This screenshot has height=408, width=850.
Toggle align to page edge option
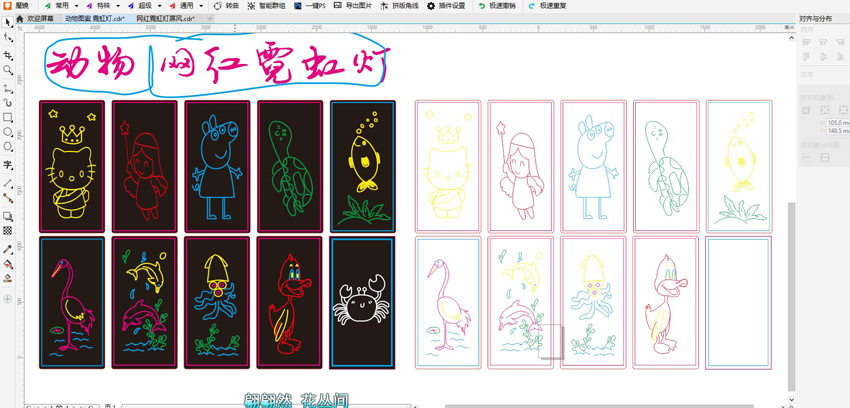pos(825,110)
